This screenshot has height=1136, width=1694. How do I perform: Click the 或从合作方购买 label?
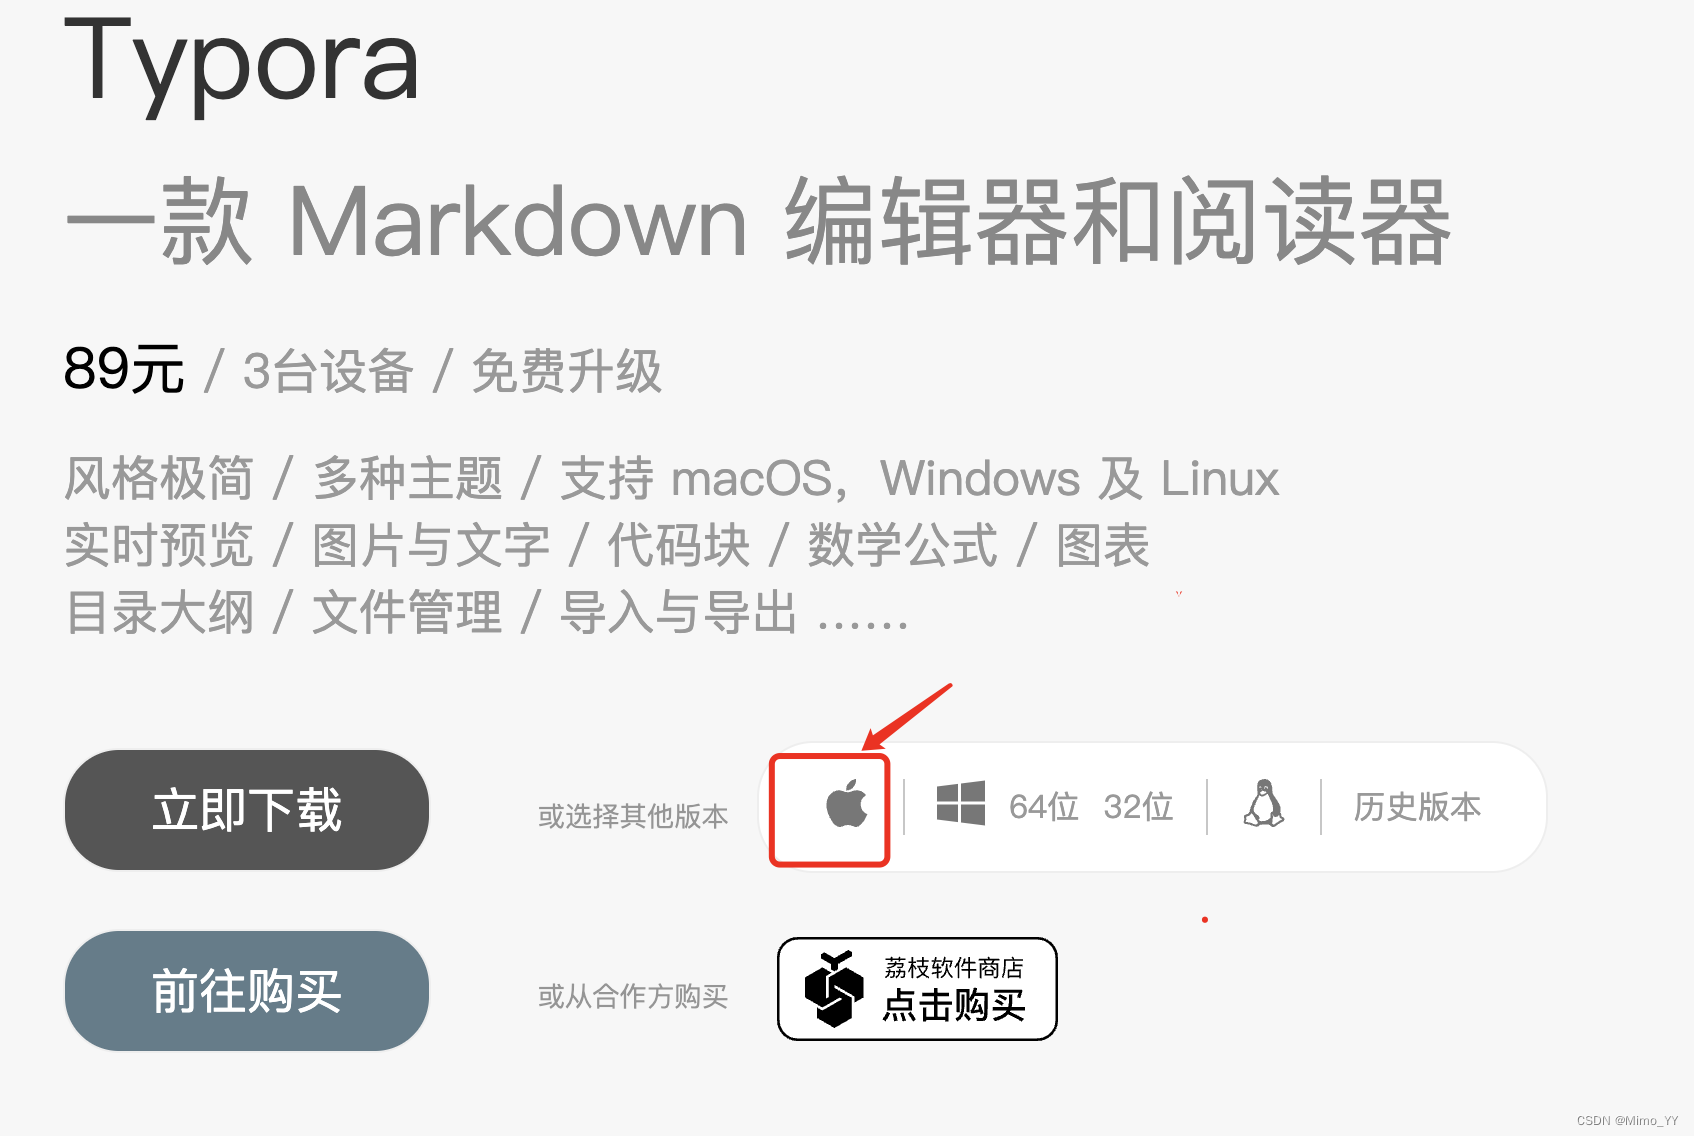point(633,996)
